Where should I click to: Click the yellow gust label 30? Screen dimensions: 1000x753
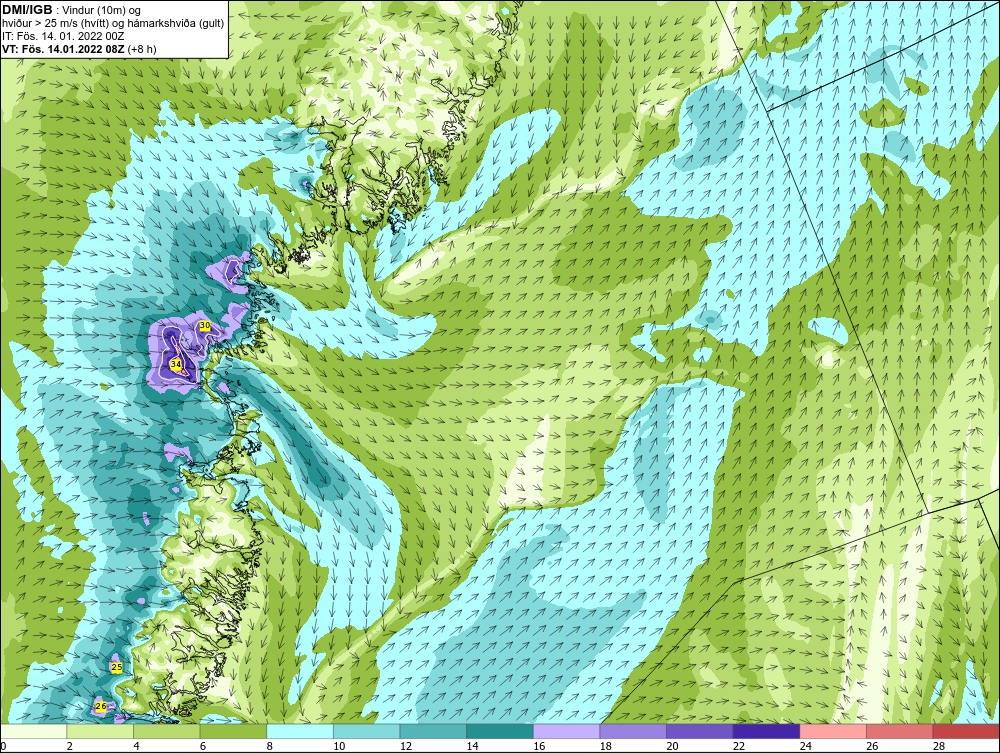click(x=205, y=325)
